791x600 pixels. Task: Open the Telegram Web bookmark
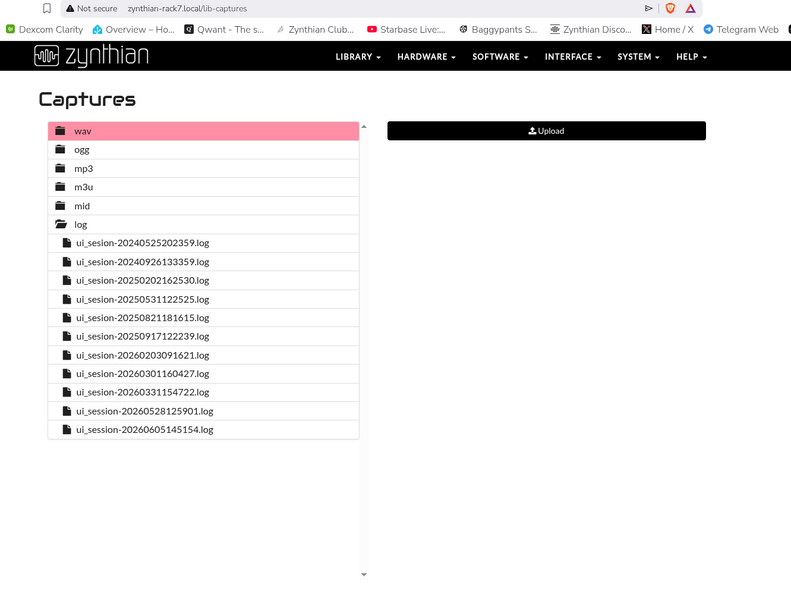[x=741, y=29]
